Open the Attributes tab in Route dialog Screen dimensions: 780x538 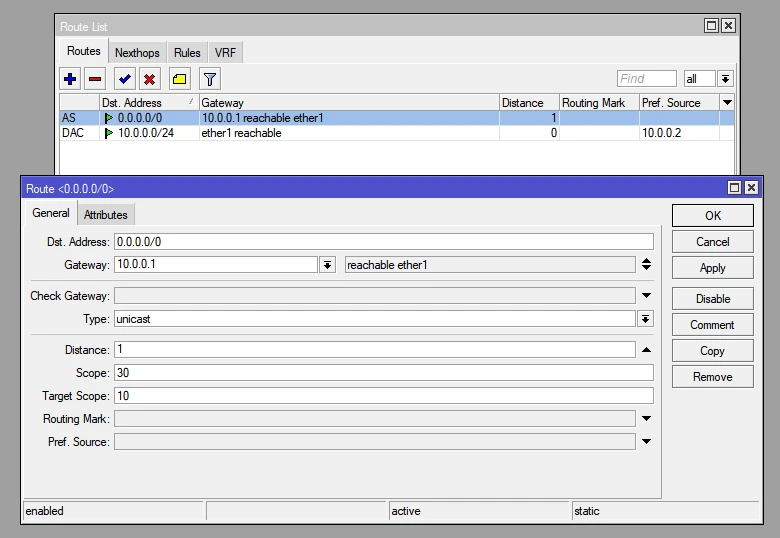105,215
